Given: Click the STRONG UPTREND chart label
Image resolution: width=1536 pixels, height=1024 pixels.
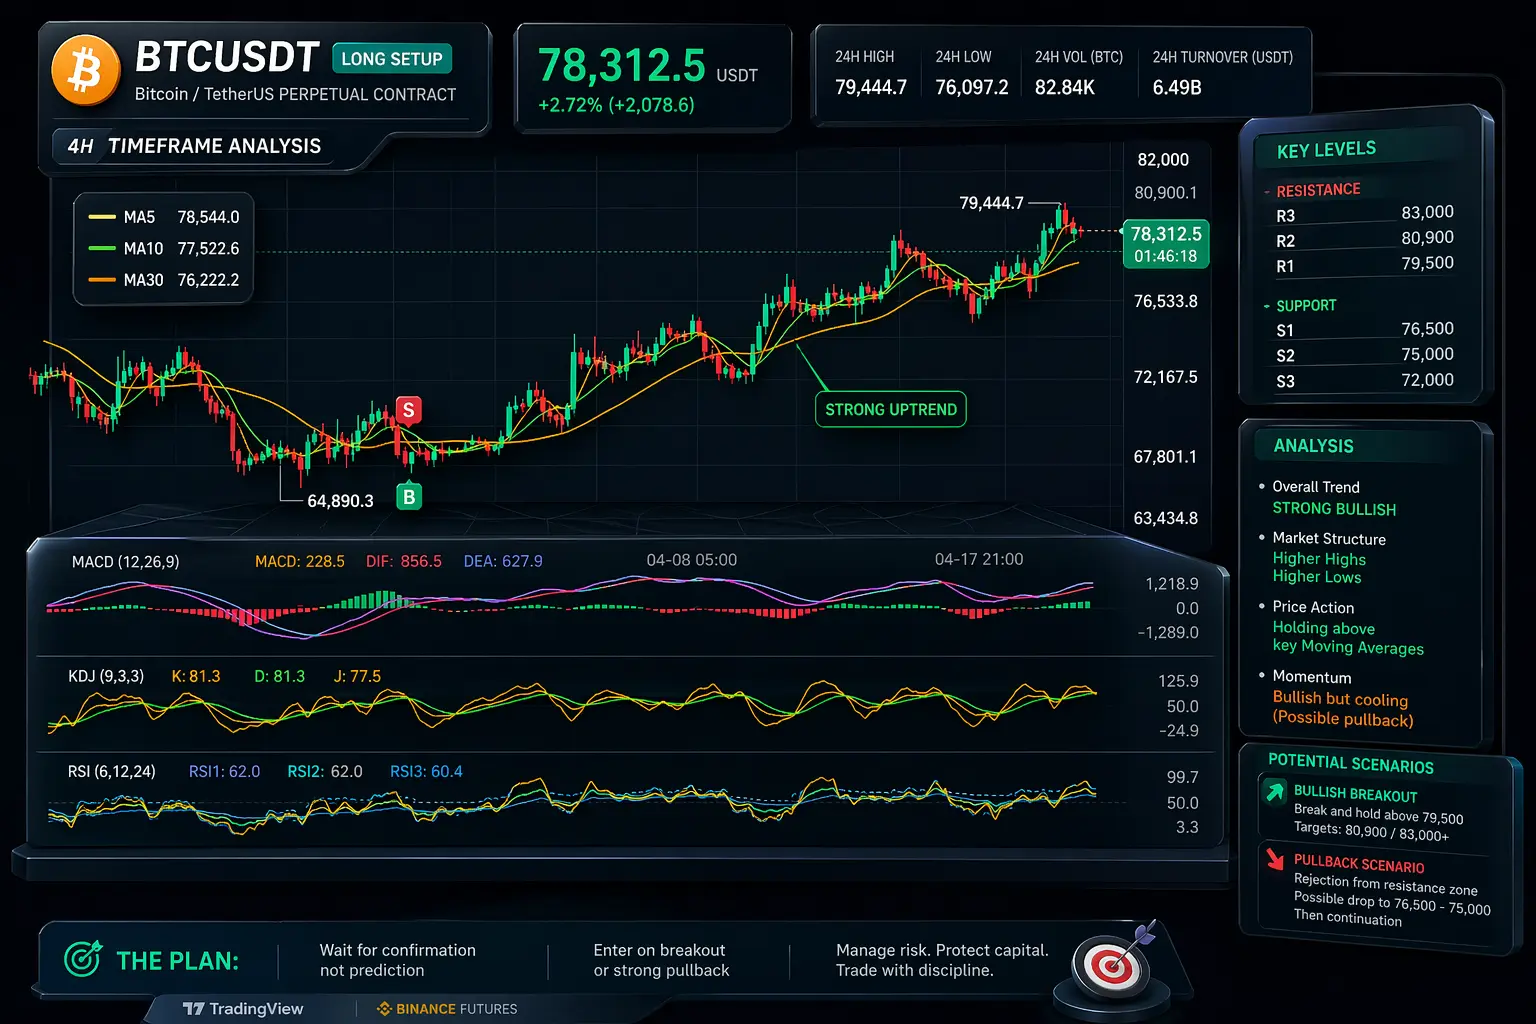Looking at the screenshot, I should 891,409.
